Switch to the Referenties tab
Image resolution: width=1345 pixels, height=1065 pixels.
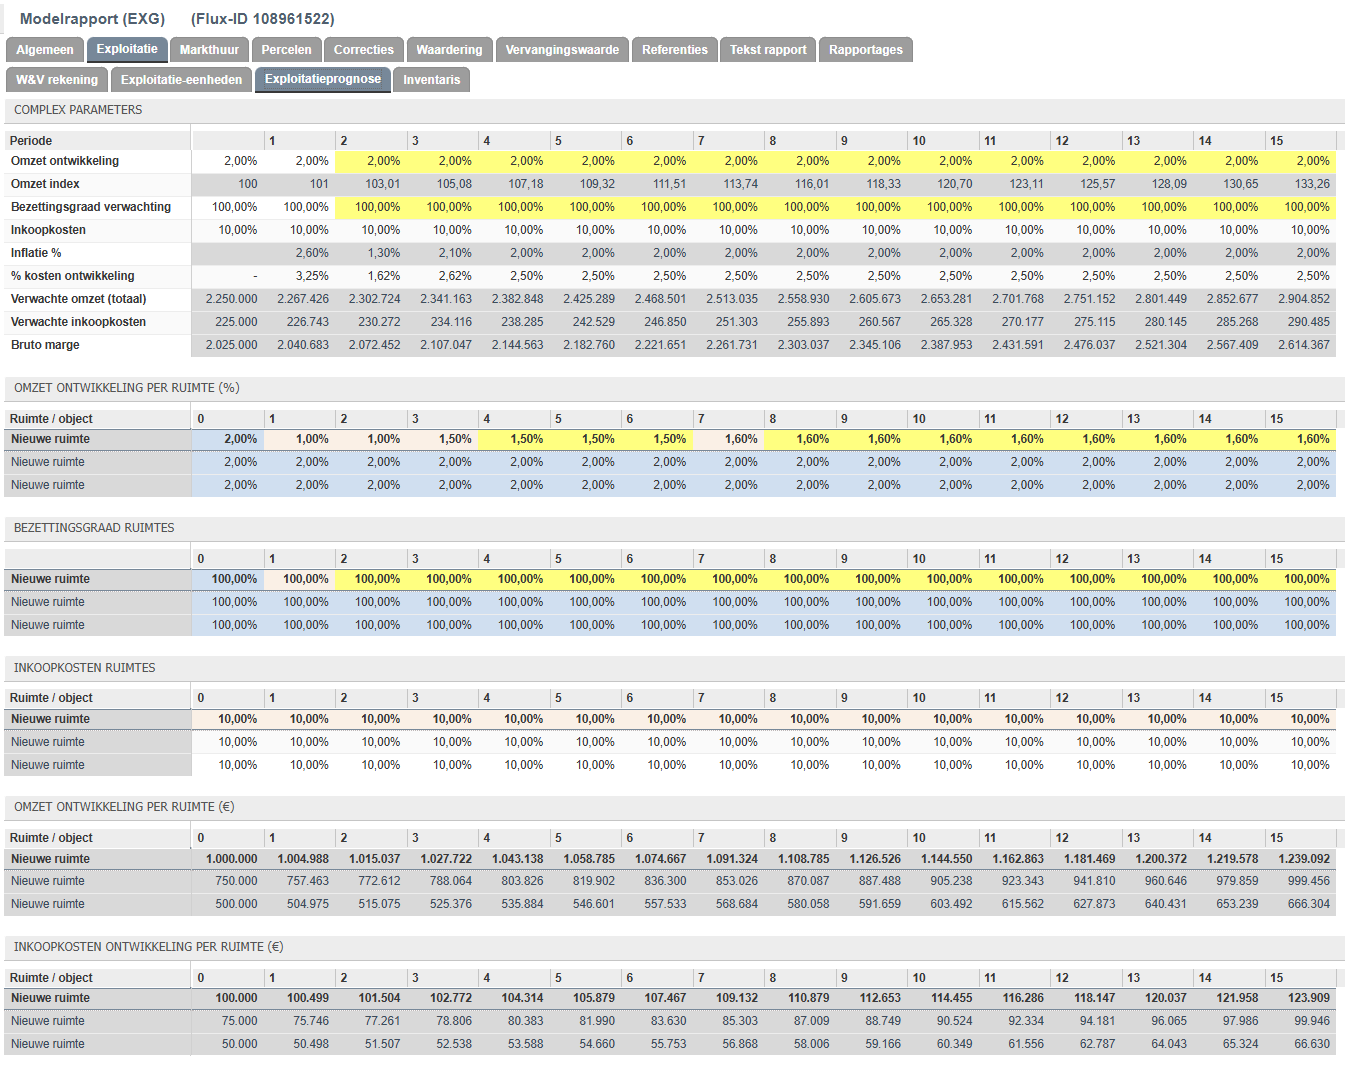(674, 50)
